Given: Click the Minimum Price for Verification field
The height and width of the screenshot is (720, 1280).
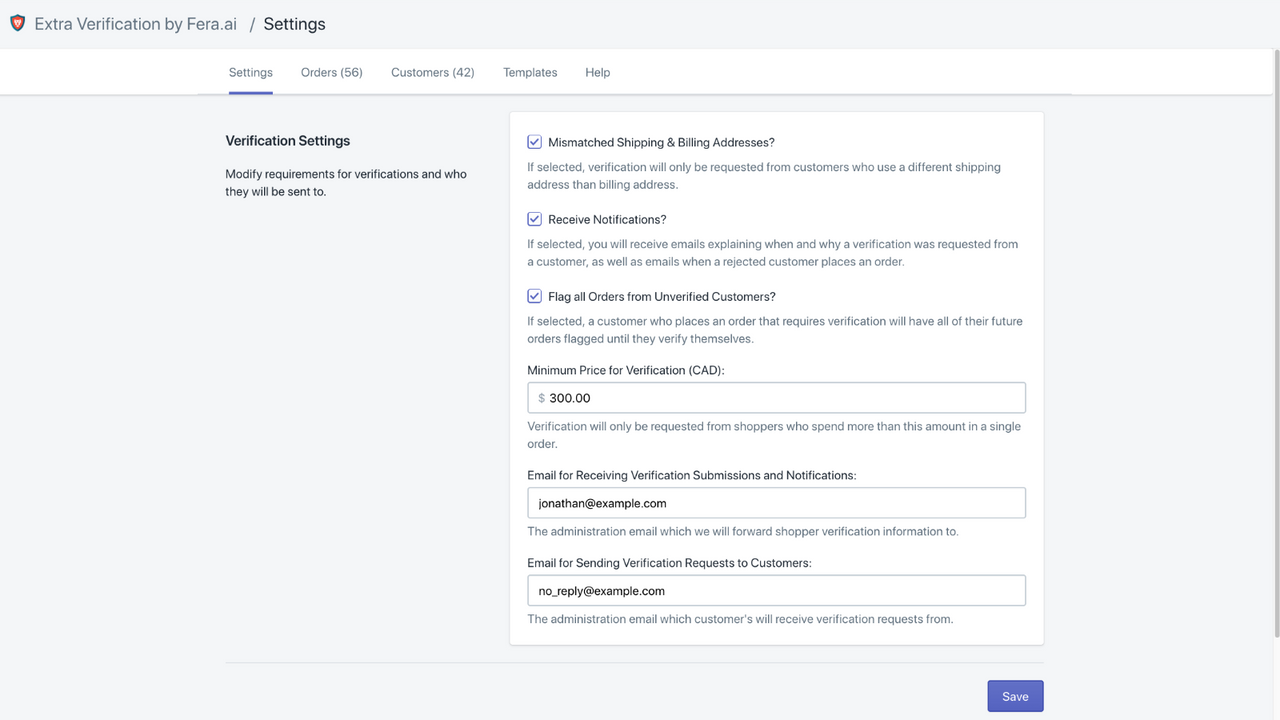Looking at the screenshot, I should [777, 398].
